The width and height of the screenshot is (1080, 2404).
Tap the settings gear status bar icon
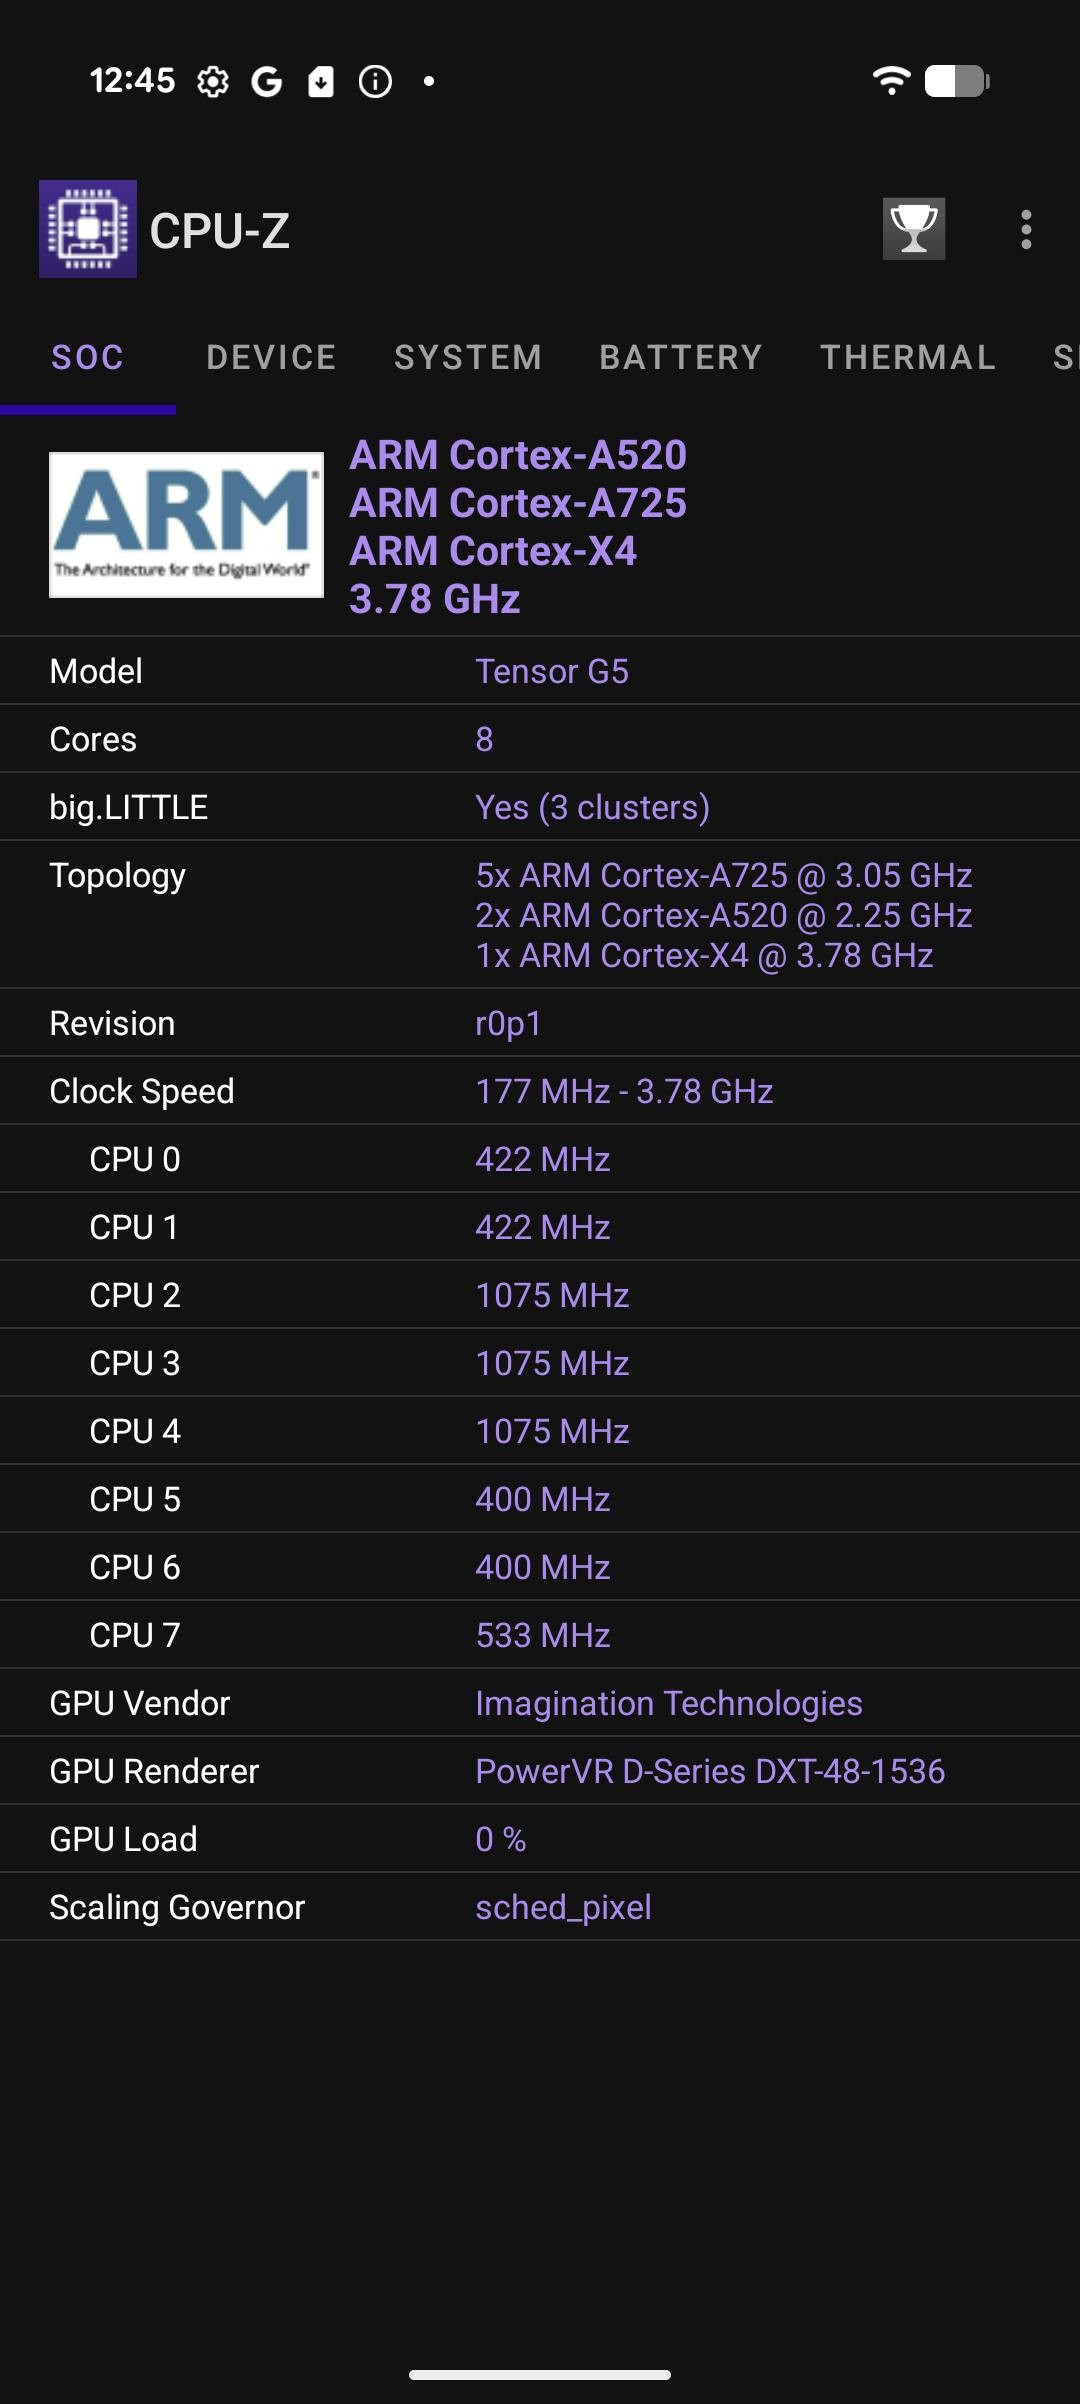pyautogui.click(x=212, y=82)
